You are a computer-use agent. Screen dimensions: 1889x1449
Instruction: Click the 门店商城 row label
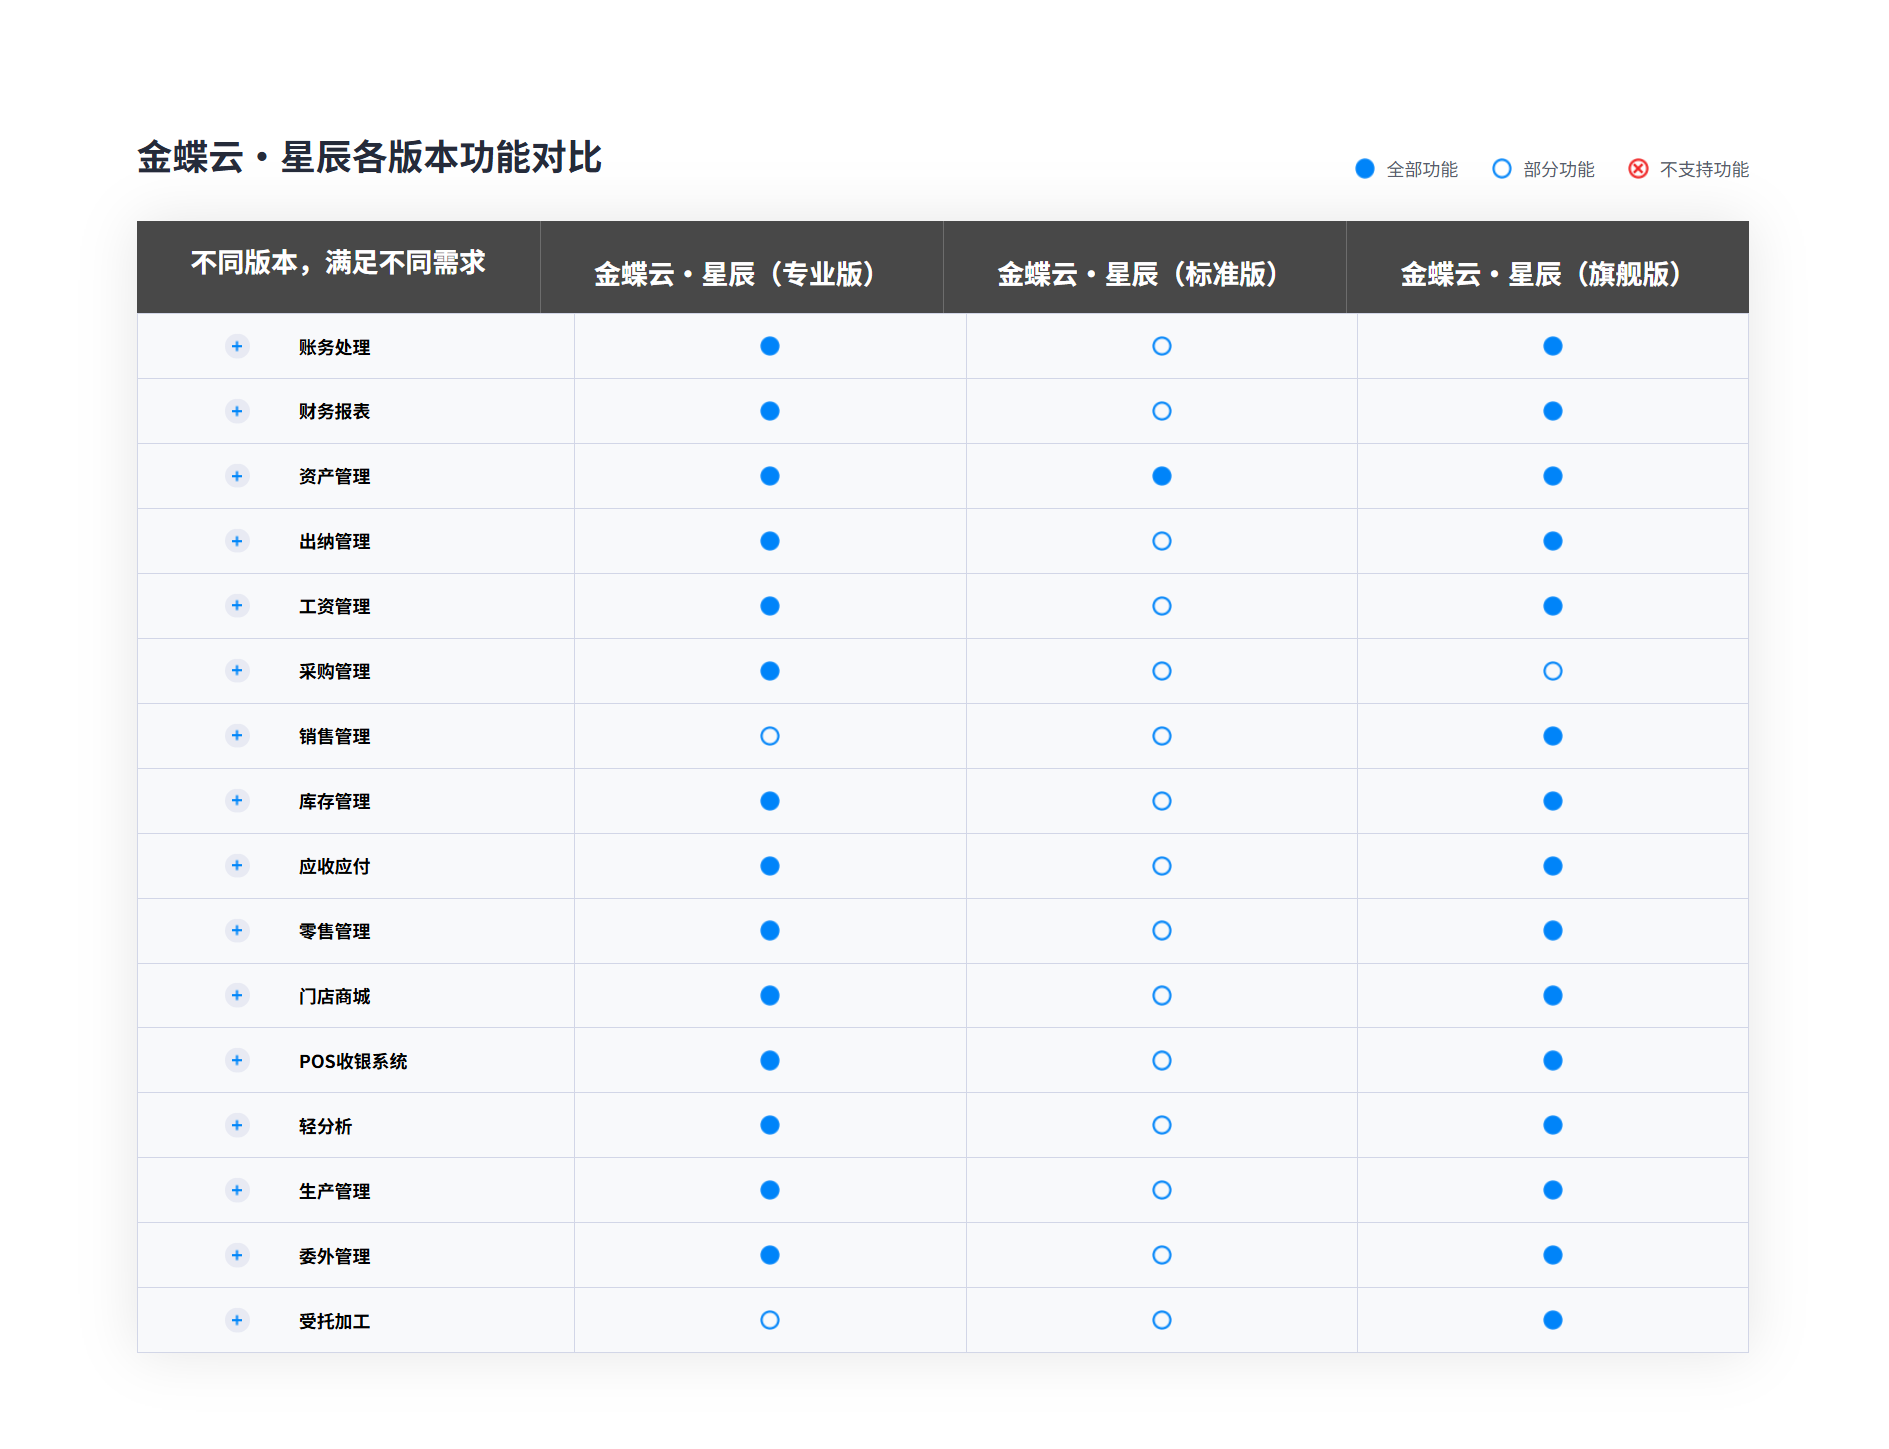(334, 996)
